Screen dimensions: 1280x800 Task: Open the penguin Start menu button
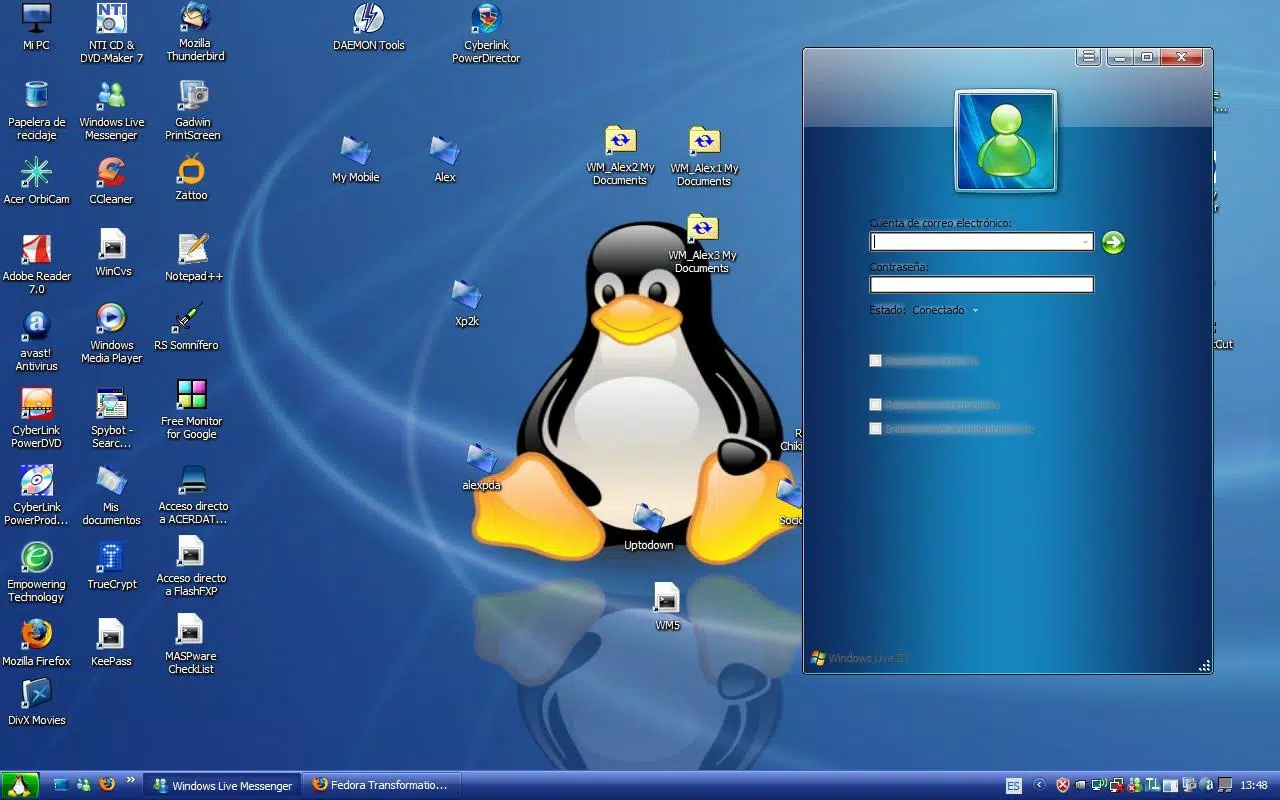19,785
